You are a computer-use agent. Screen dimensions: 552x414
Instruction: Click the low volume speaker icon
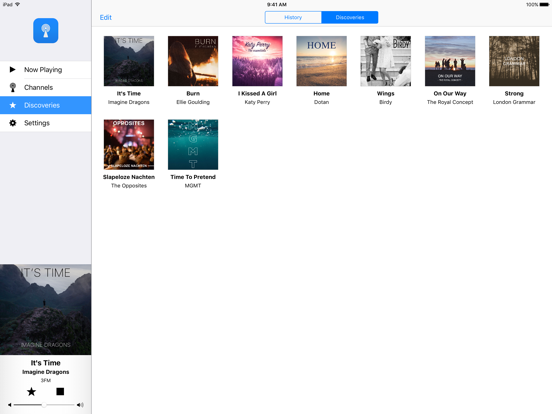tap(10, 405)
